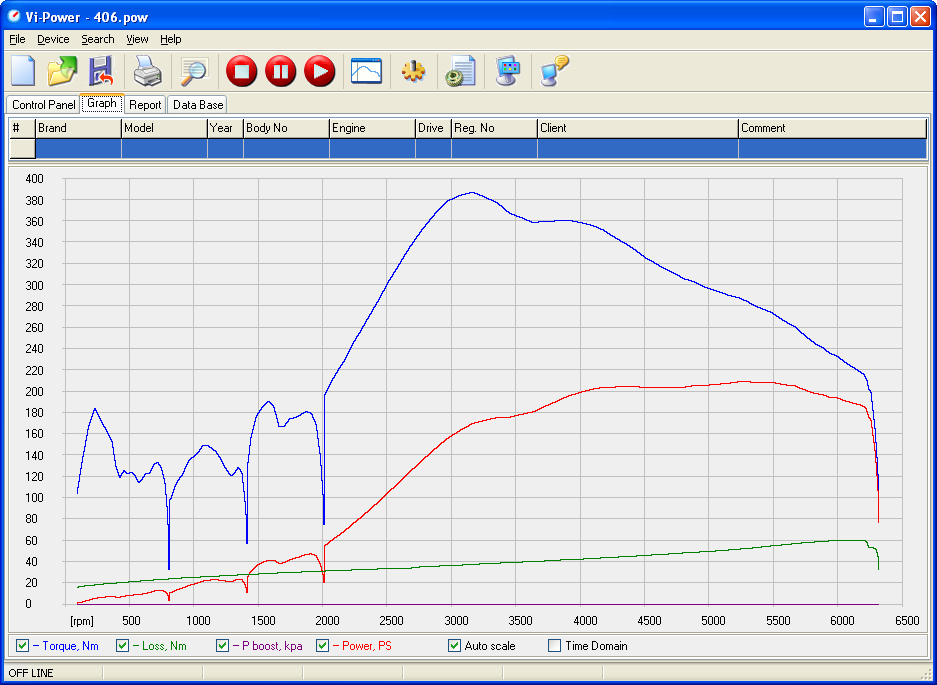Screen dimensions: 937x685
Task: Disable the Auto scale checkbox
Action: tap(455, 646)
